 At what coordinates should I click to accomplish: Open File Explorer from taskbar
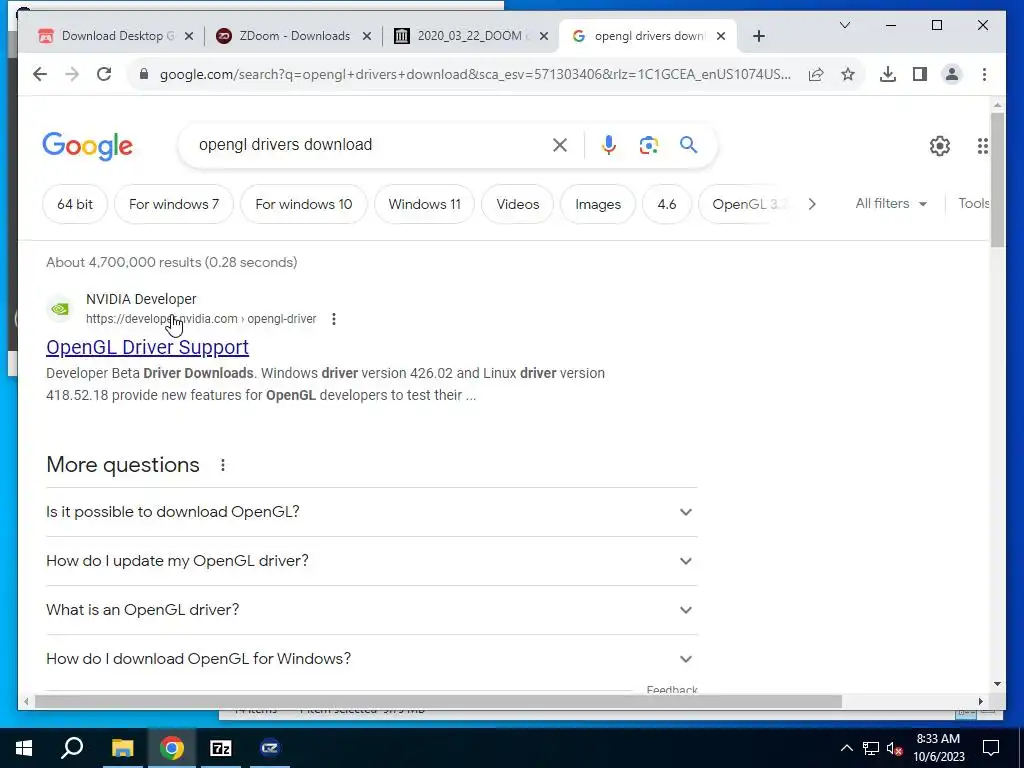122,748
